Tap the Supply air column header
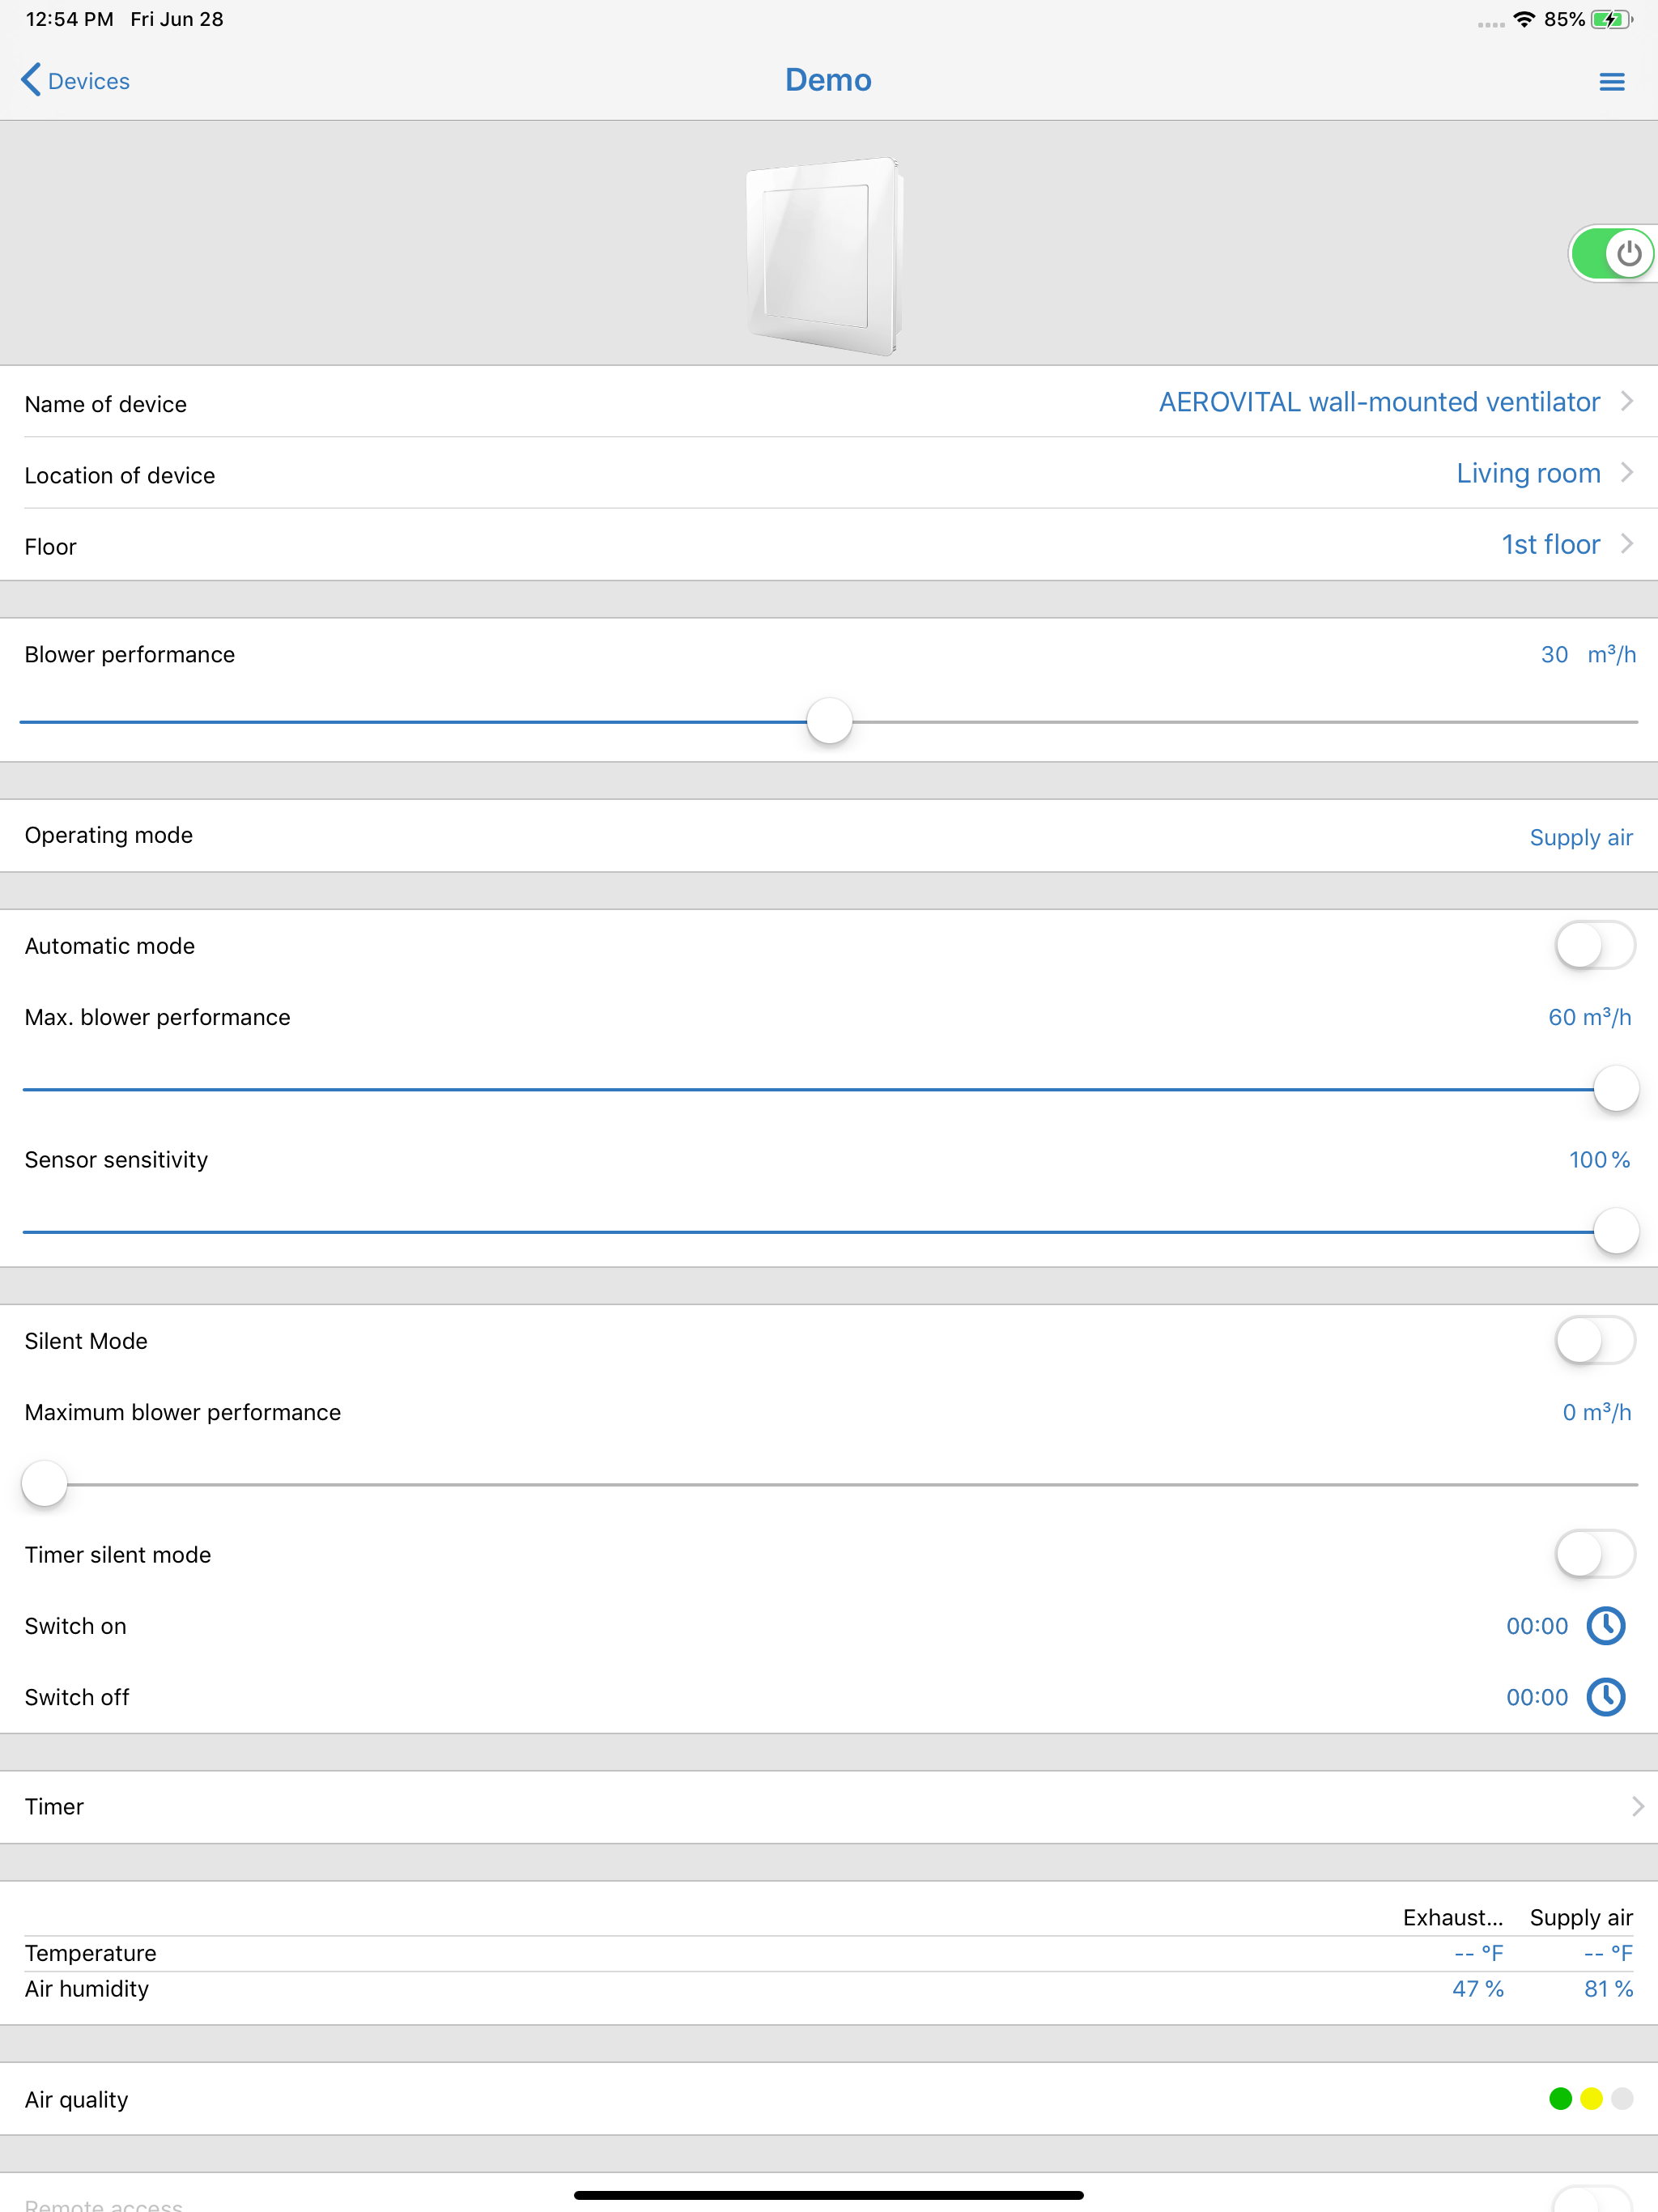The height and width of the screenshot is (2212, 1658). tap(1580, 1917)
